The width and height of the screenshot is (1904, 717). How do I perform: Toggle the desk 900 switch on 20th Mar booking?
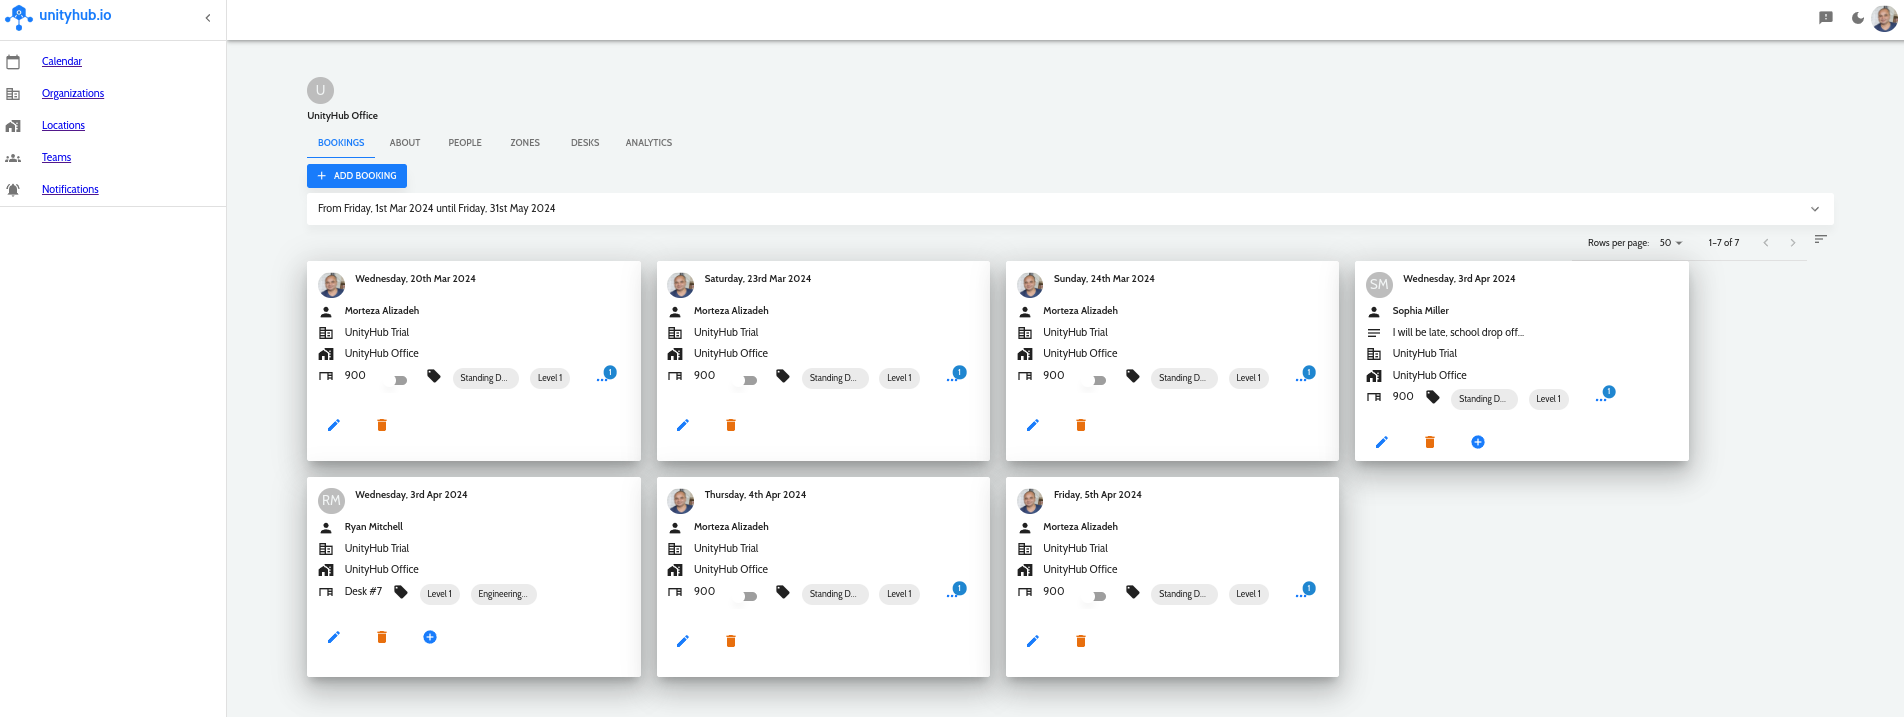395,380
